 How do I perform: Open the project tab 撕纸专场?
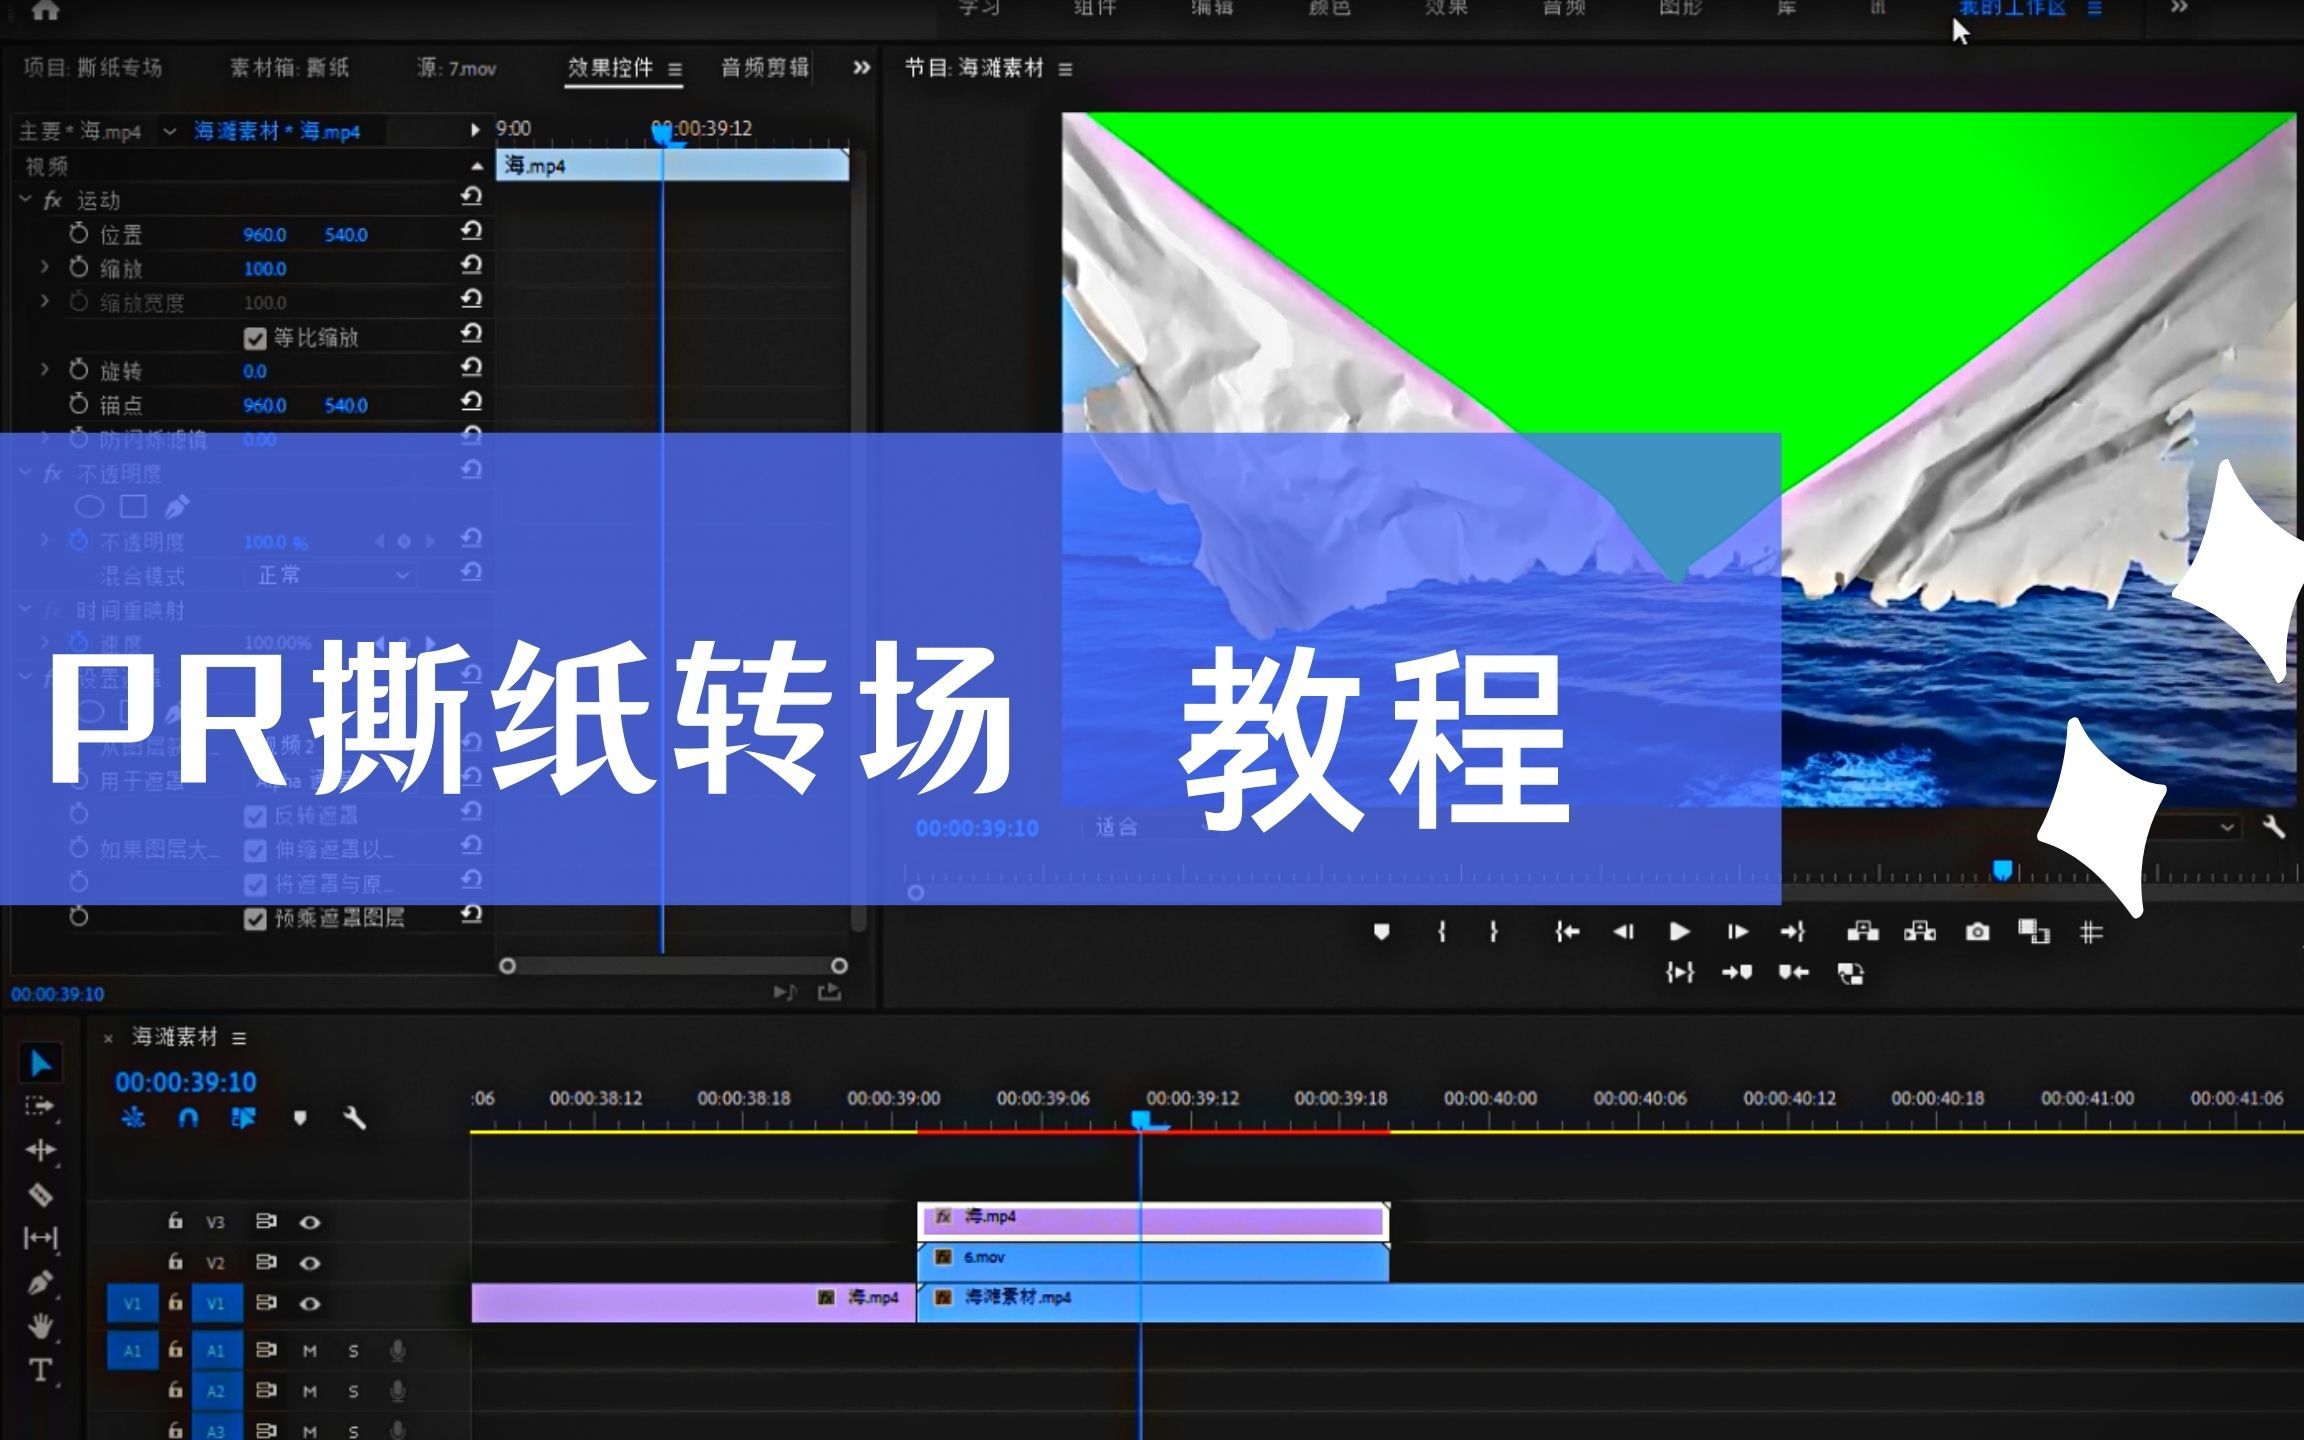(93, 68)
